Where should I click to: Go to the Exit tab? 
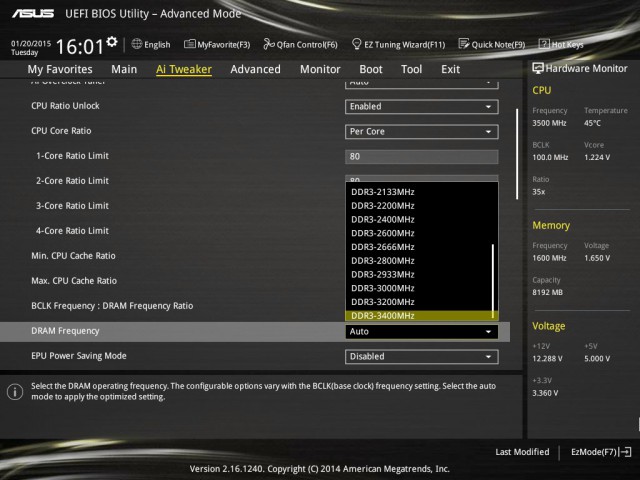(451, 69)
